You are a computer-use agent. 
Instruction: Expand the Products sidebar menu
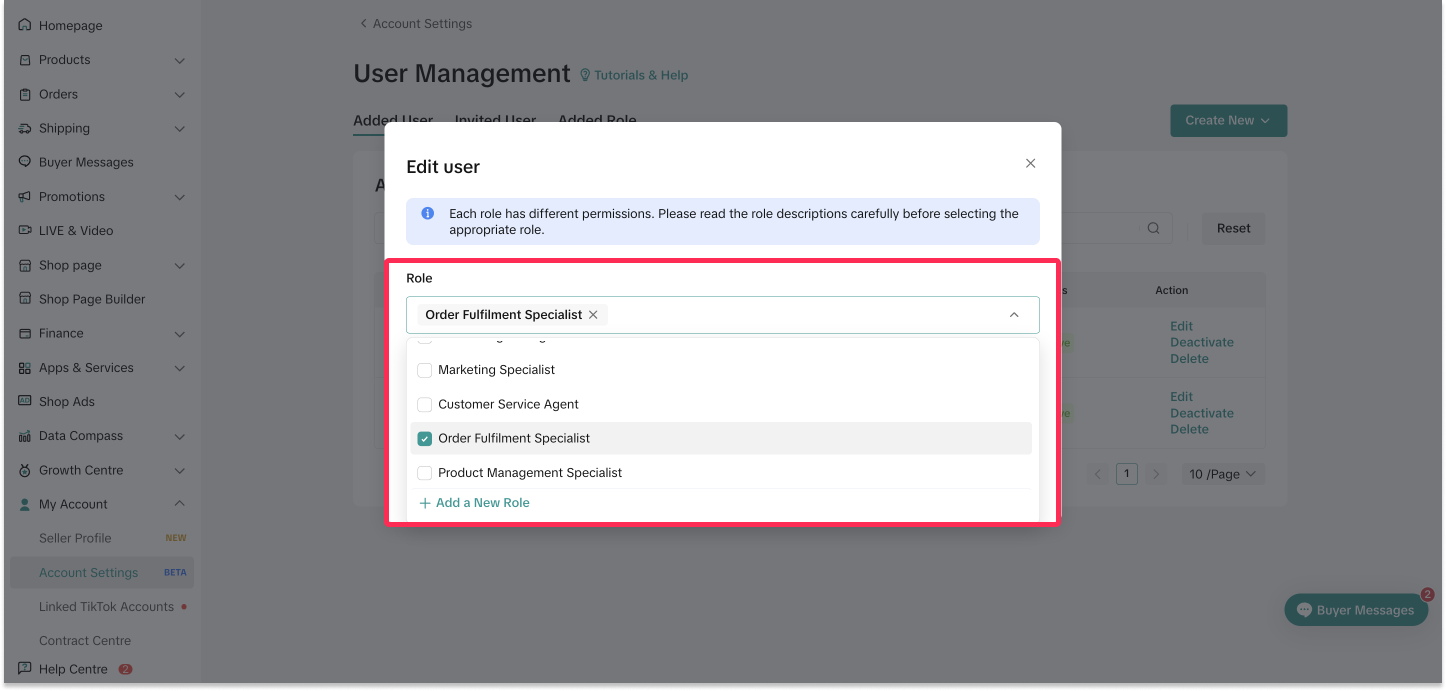click(x=179, y=60)
